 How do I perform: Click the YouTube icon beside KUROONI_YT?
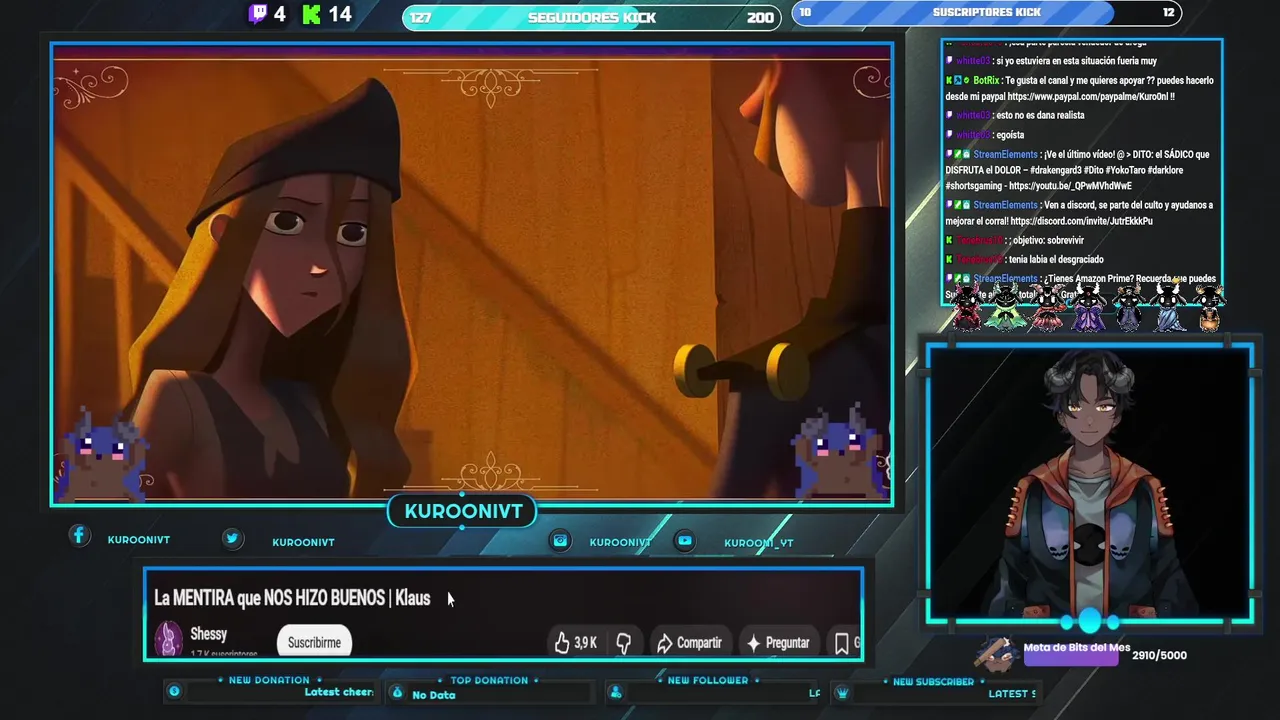pyautogui.click(x=684, y=540)
